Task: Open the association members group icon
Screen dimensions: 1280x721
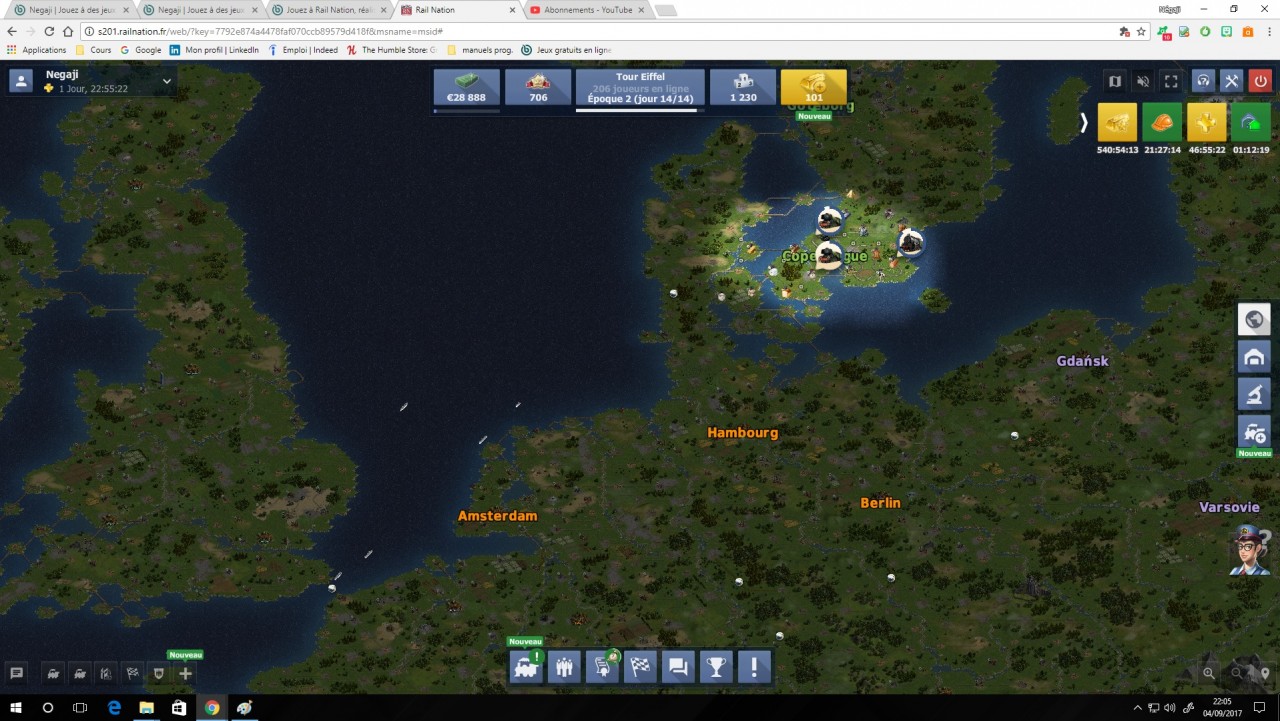Action: 564,667
